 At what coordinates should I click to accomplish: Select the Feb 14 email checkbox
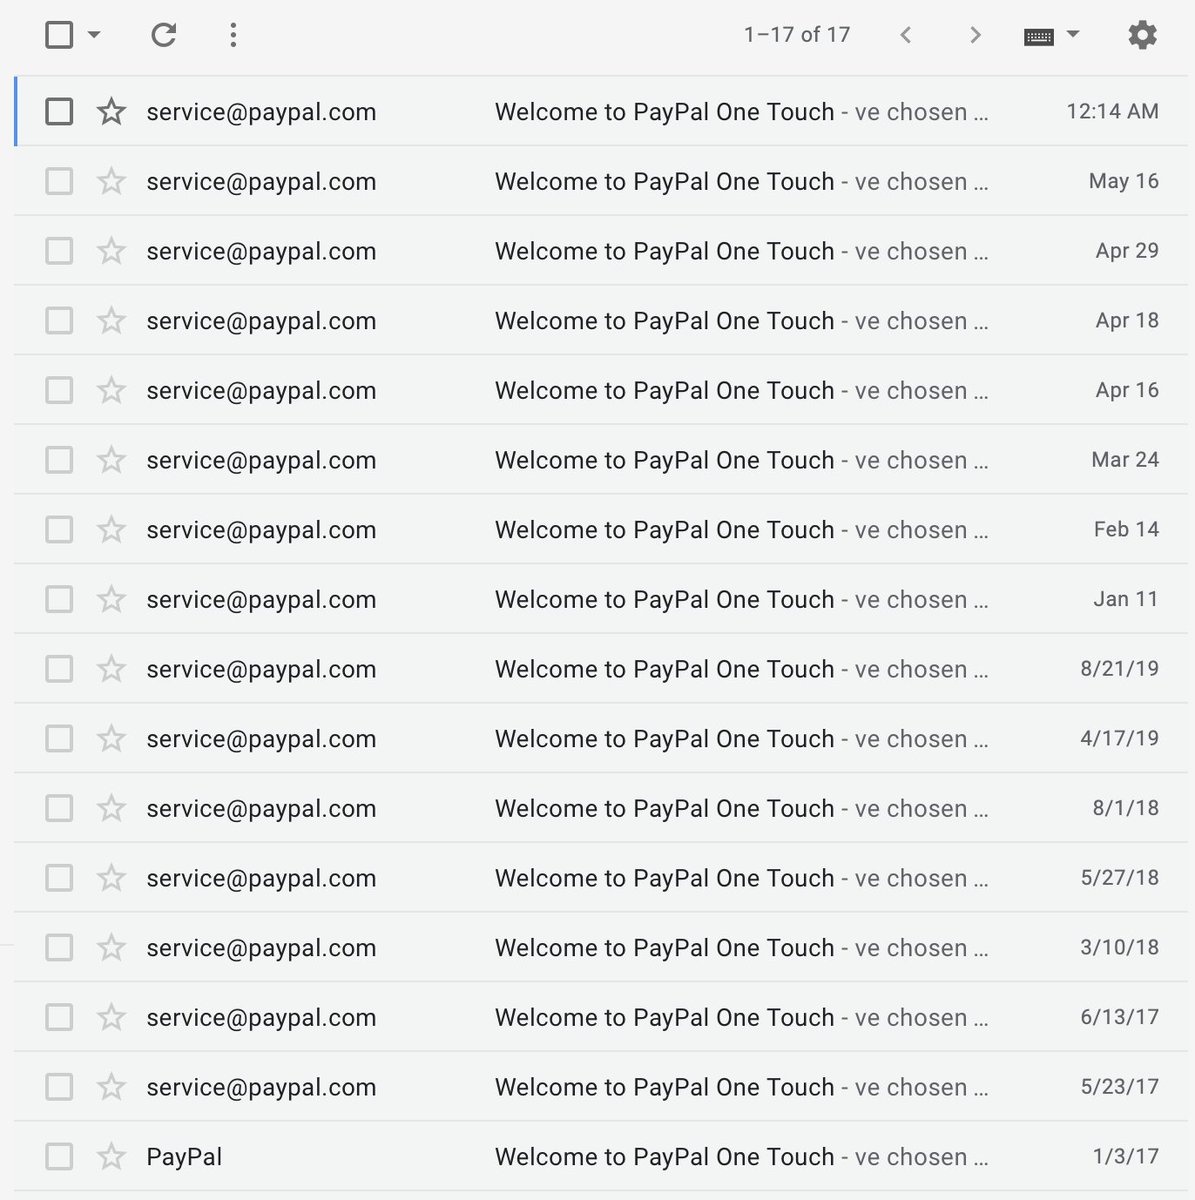click(59, 529)
